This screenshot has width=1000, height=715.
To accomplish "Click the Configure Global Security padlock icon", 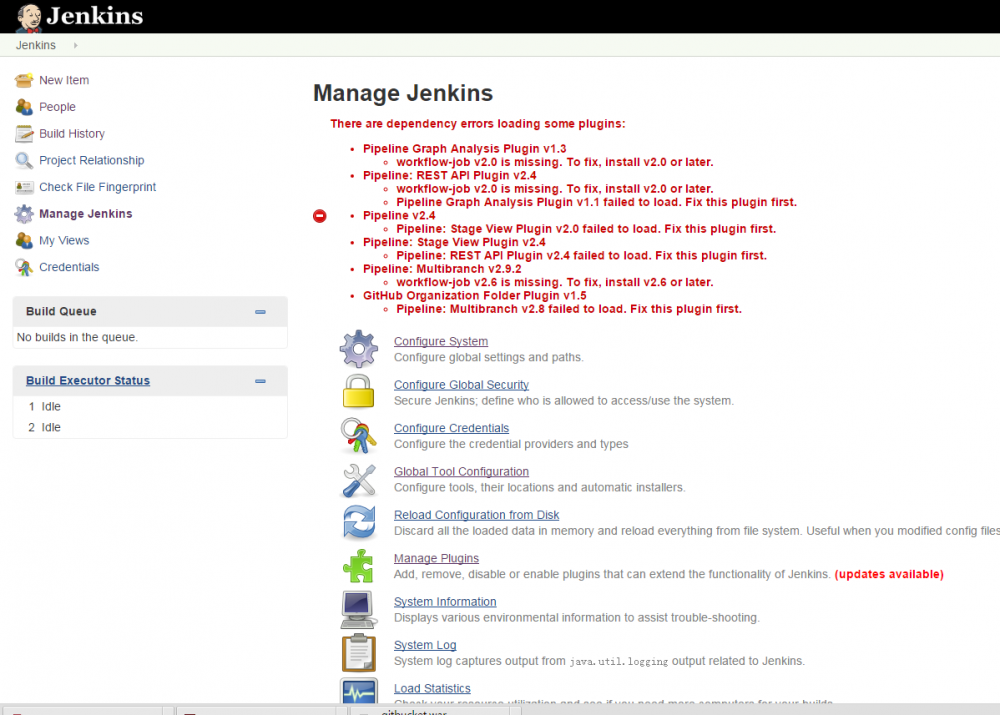I will click(358, 392).
